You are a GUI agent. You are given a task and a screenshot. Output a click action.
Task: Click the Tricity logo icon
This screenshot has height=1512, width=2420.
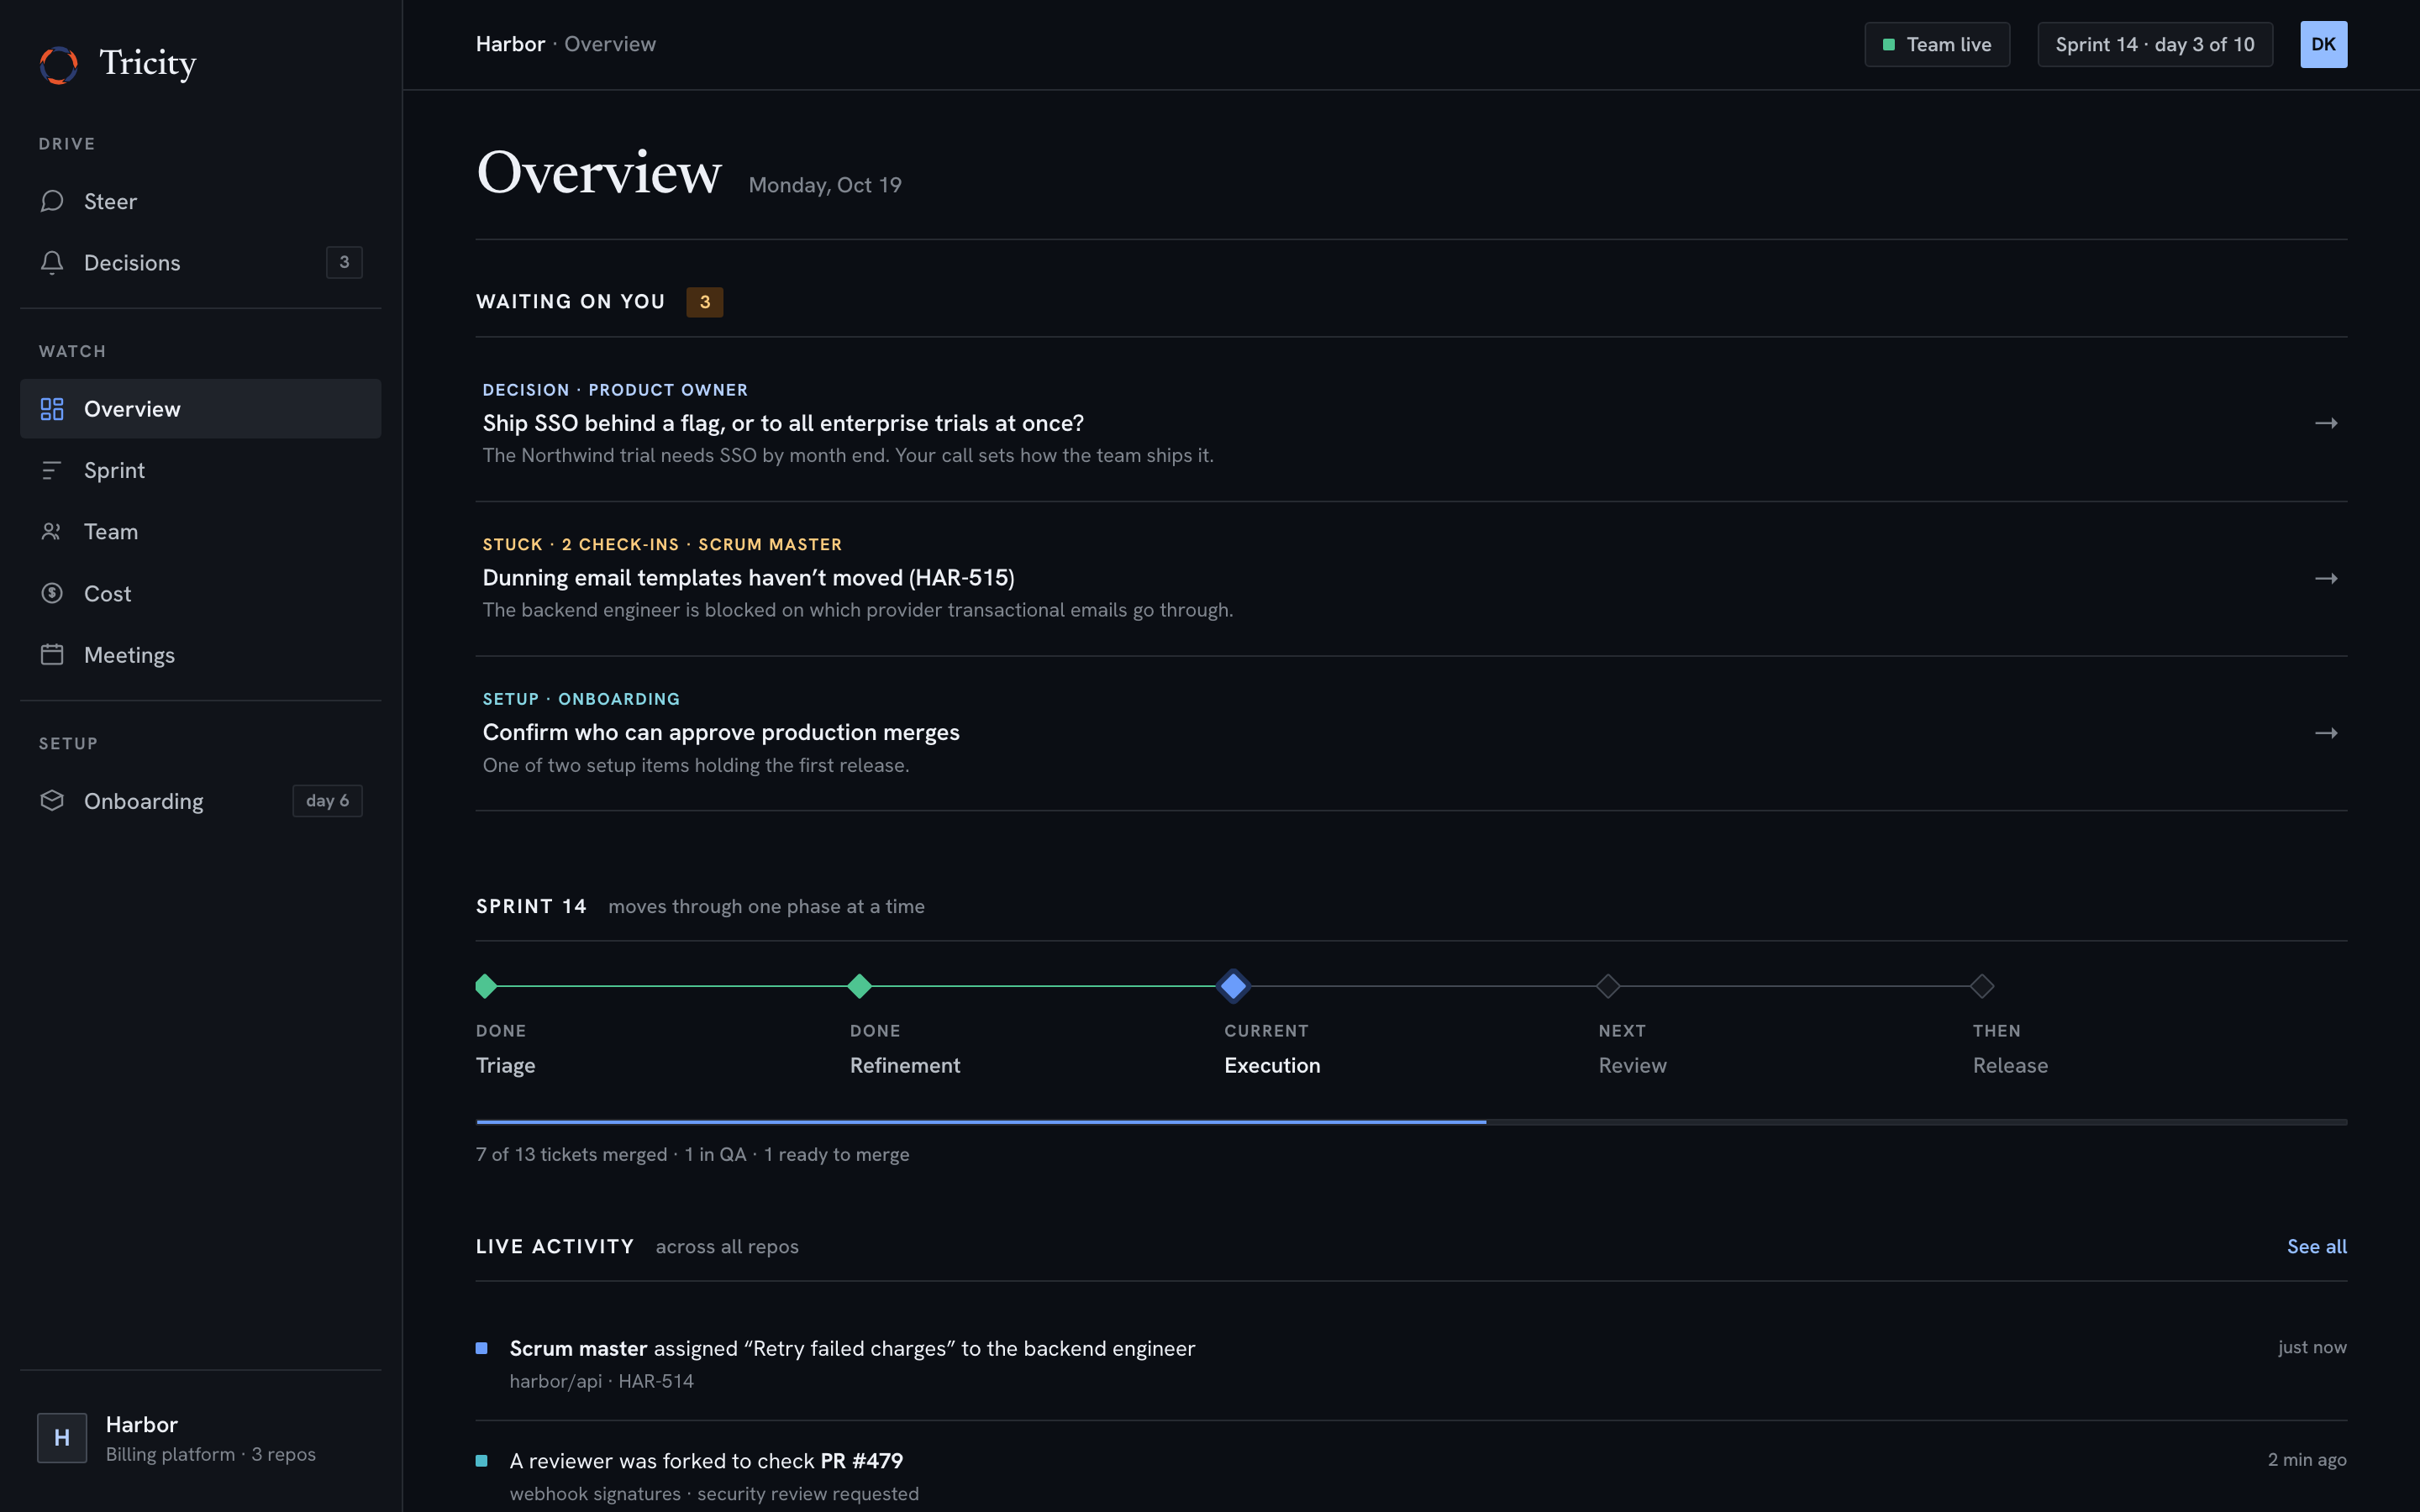point(59,65)
